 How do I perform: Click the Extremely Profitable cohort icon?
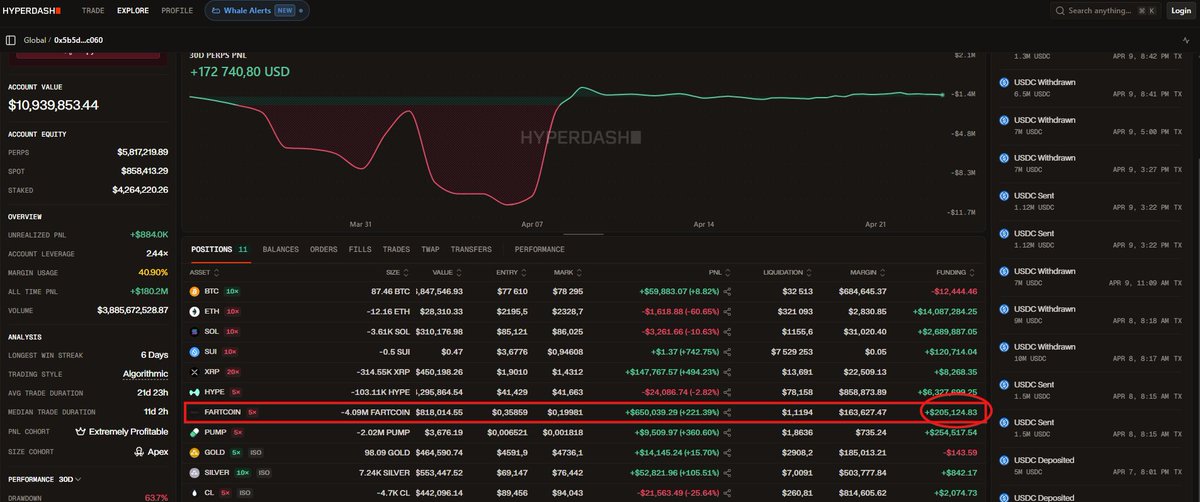coord(80,432)
